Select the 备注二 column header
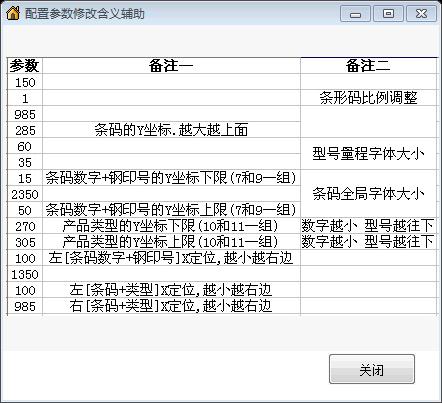The height and width of the screenshot is (403, 442). 368,65
